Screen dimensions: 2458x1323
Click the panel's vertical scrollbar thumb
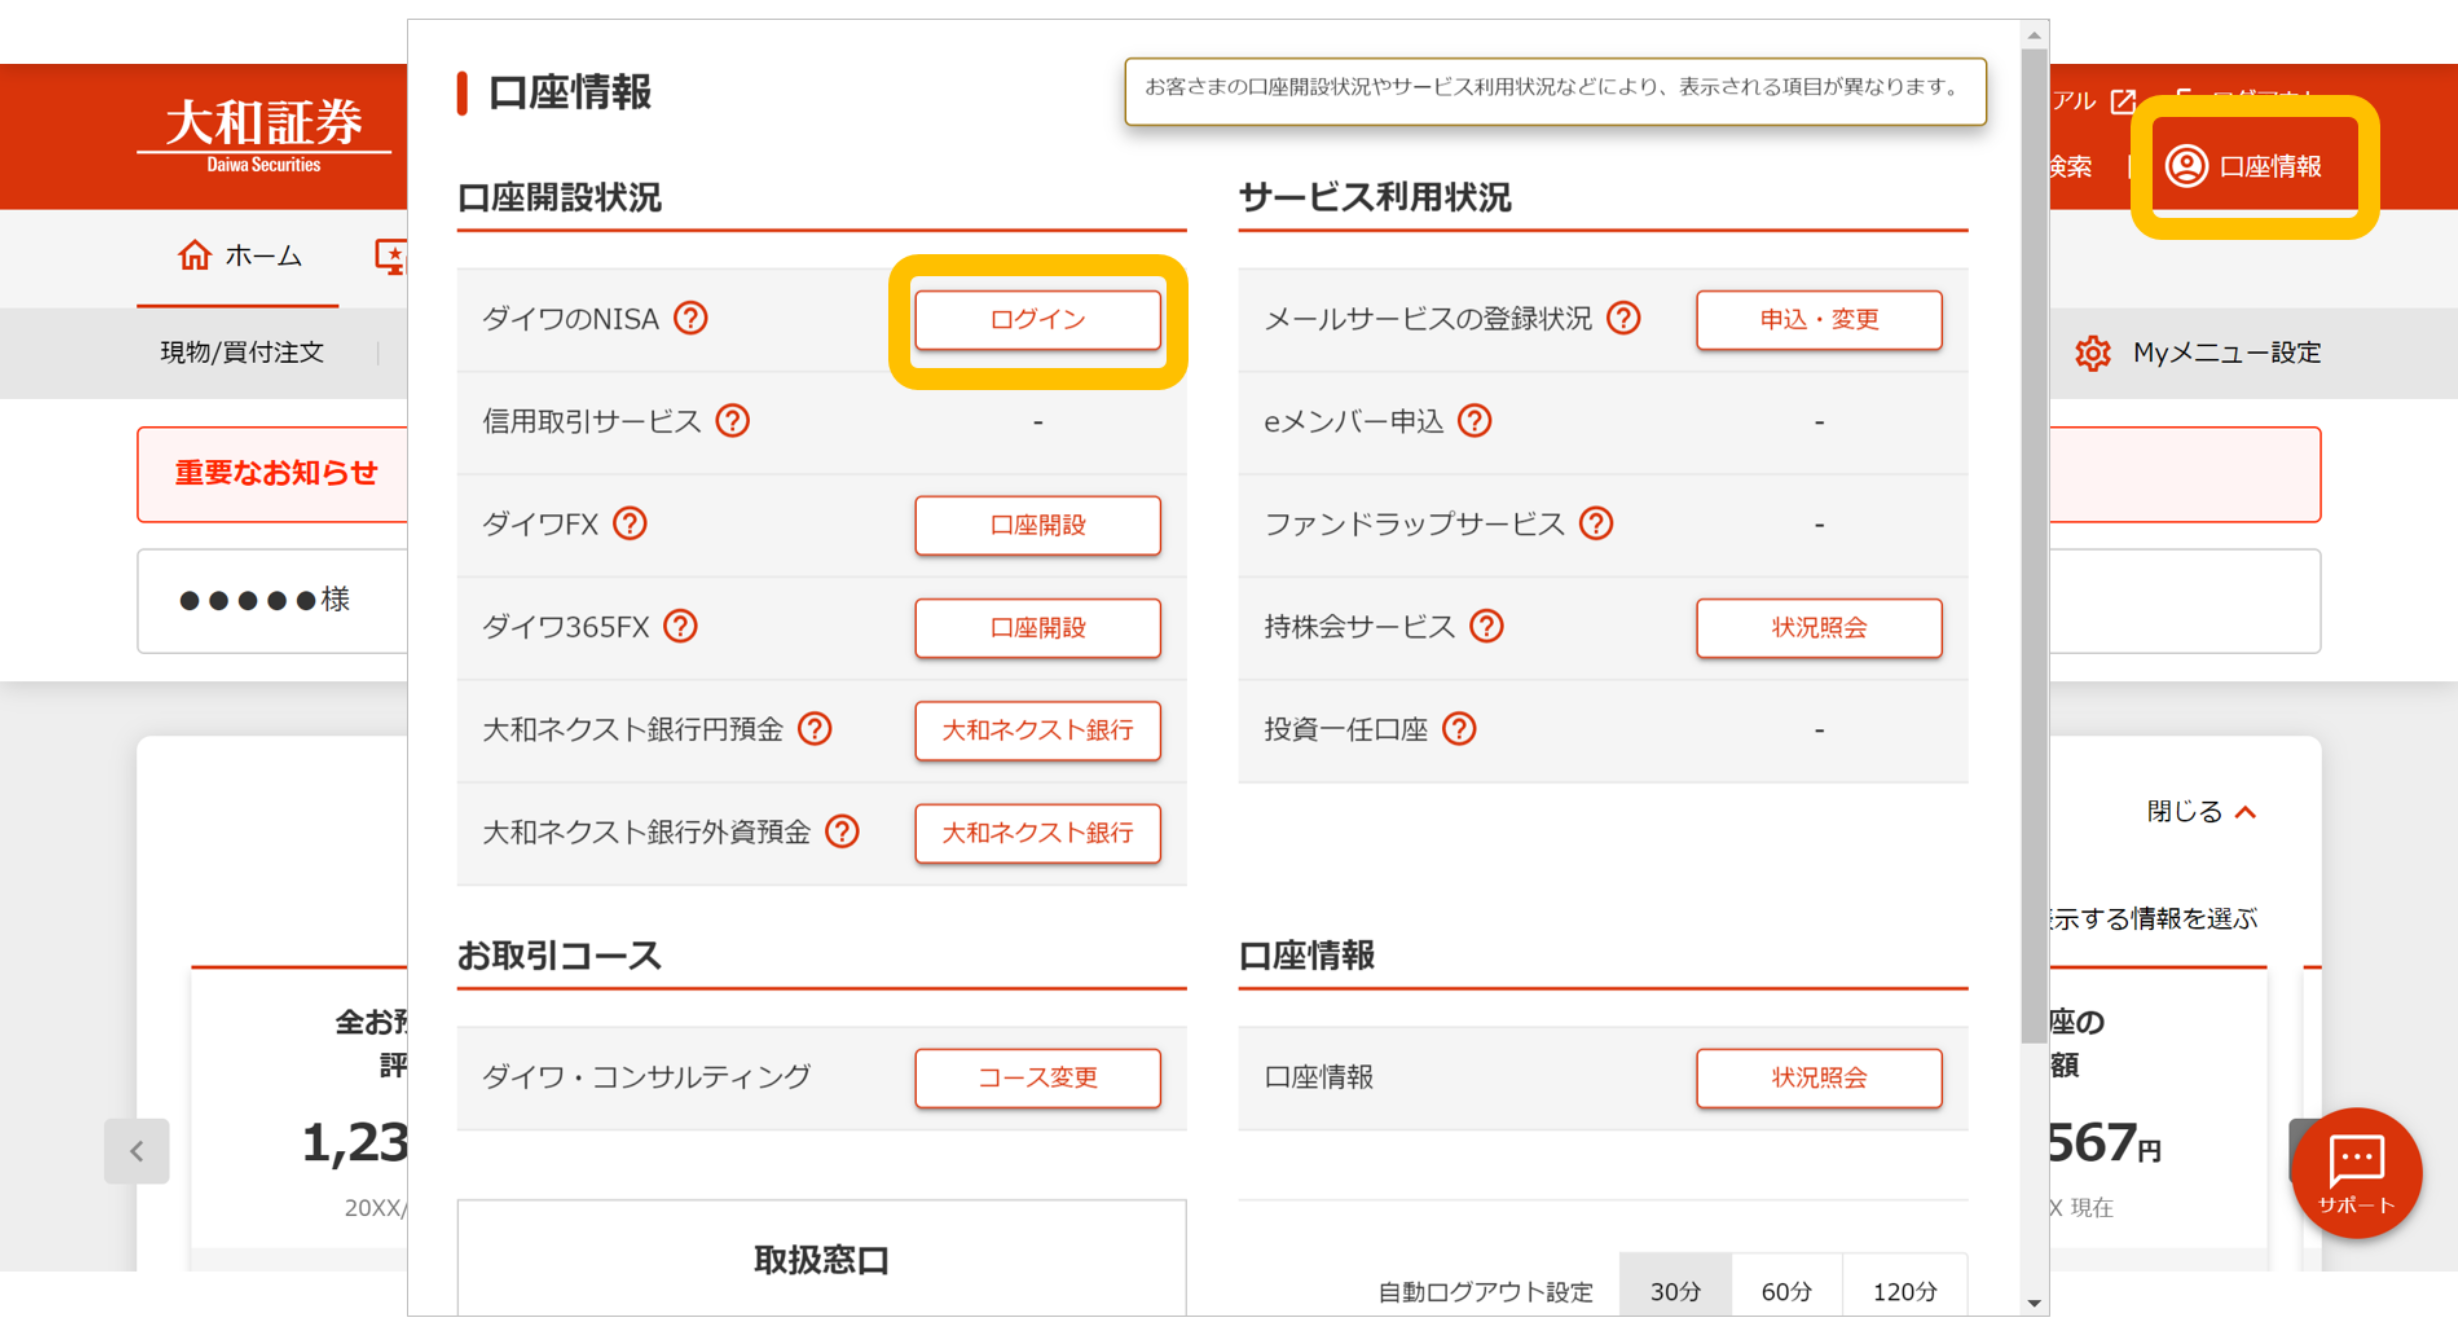point(2034,545)
